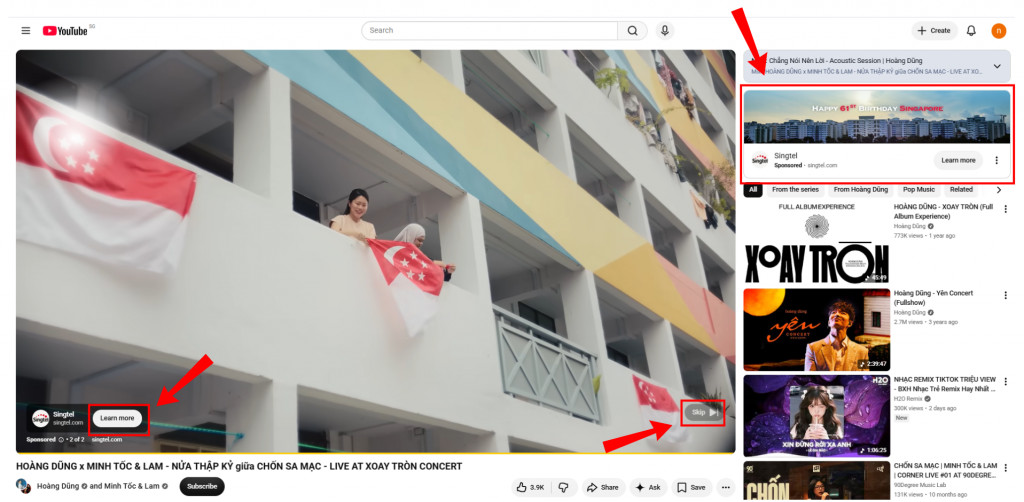Open CHỐN SA MẠC Corner Live title
The image size is (1024, 502).
946,470
